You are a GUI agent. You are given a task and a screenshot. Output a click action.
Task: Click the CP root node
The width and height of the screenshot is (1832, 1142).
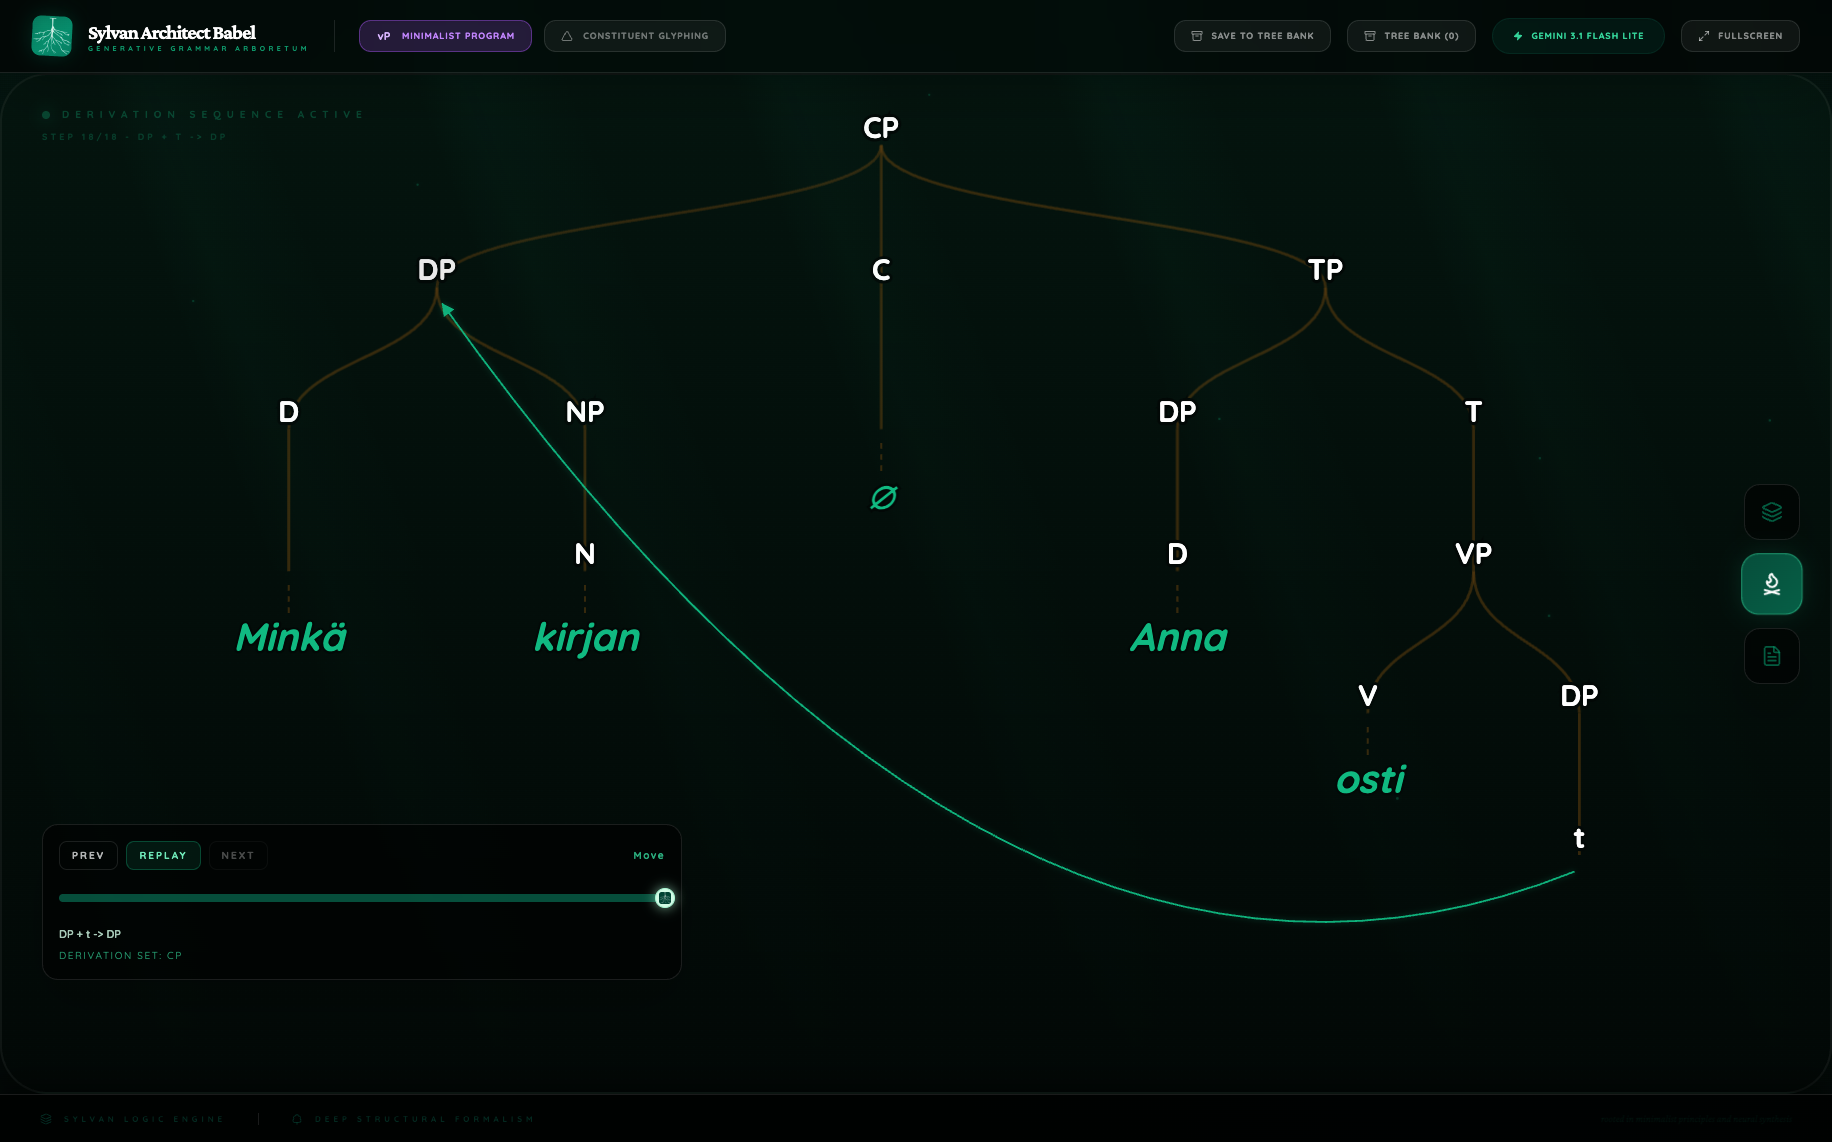pyautogui.click(x=881, y=128)
